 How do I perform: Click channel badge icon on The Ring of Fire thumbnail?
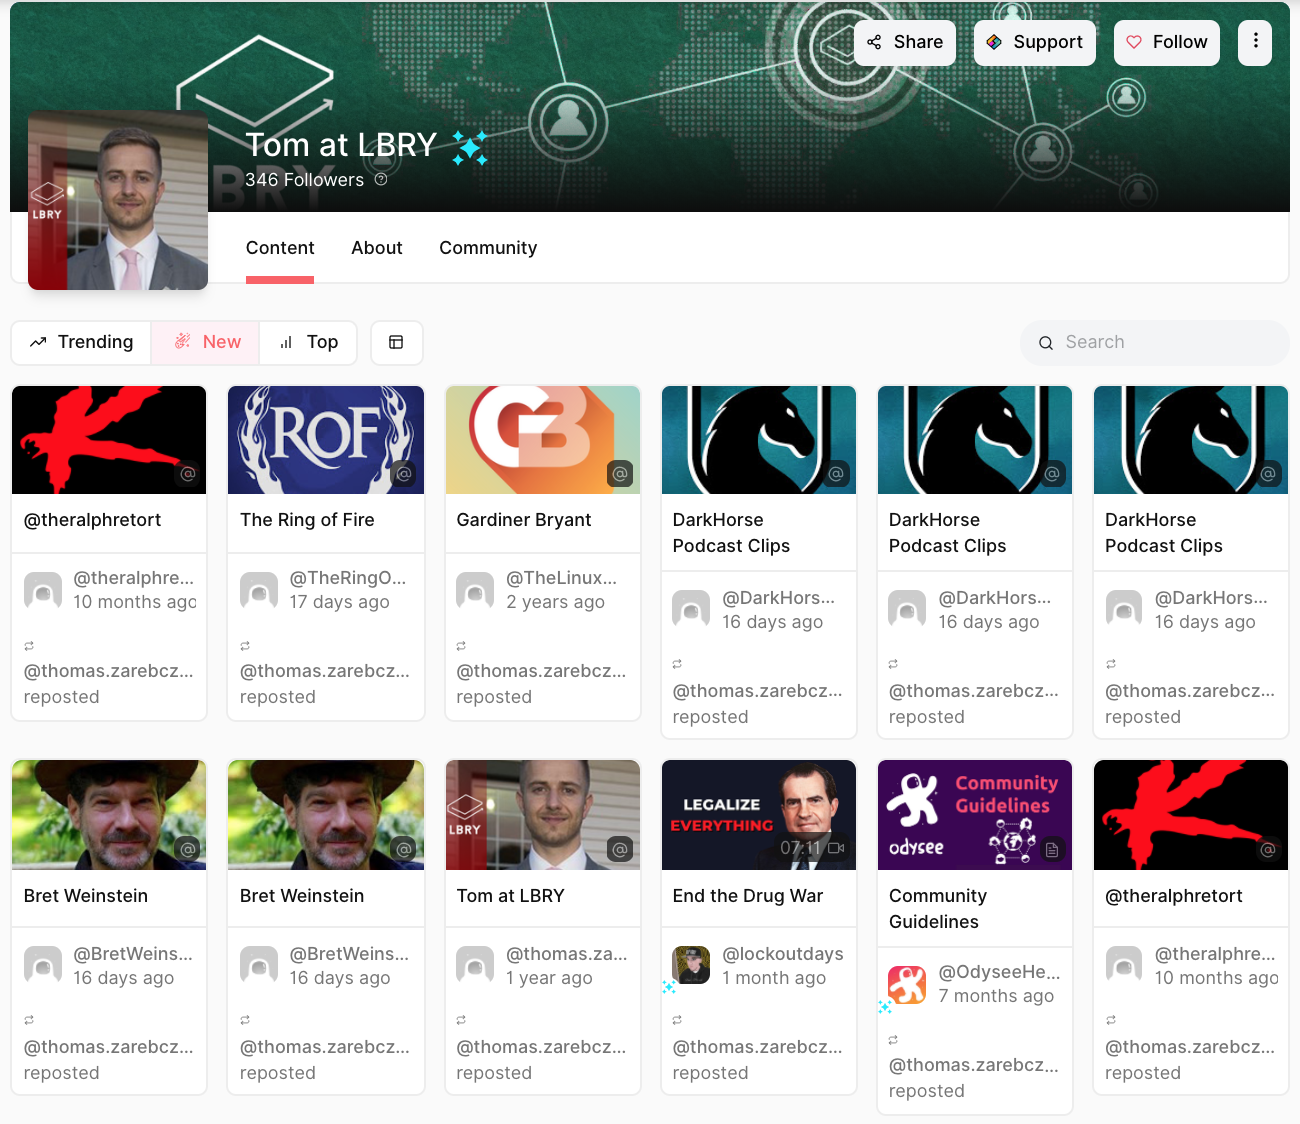[x=404, y=474]
